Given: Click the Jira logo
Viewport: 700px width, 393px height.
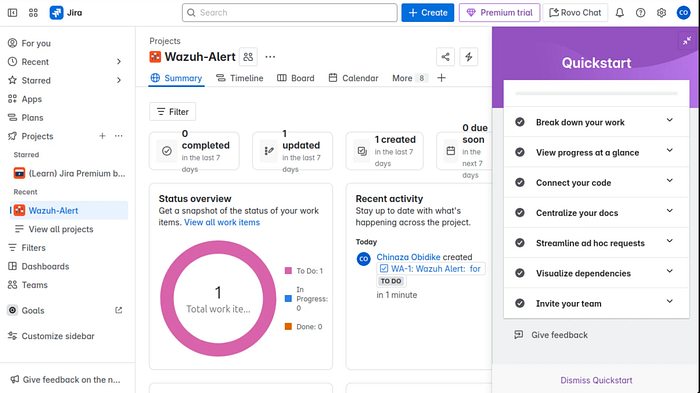Looking at the screenshot, I should click(x=66, y=13).
